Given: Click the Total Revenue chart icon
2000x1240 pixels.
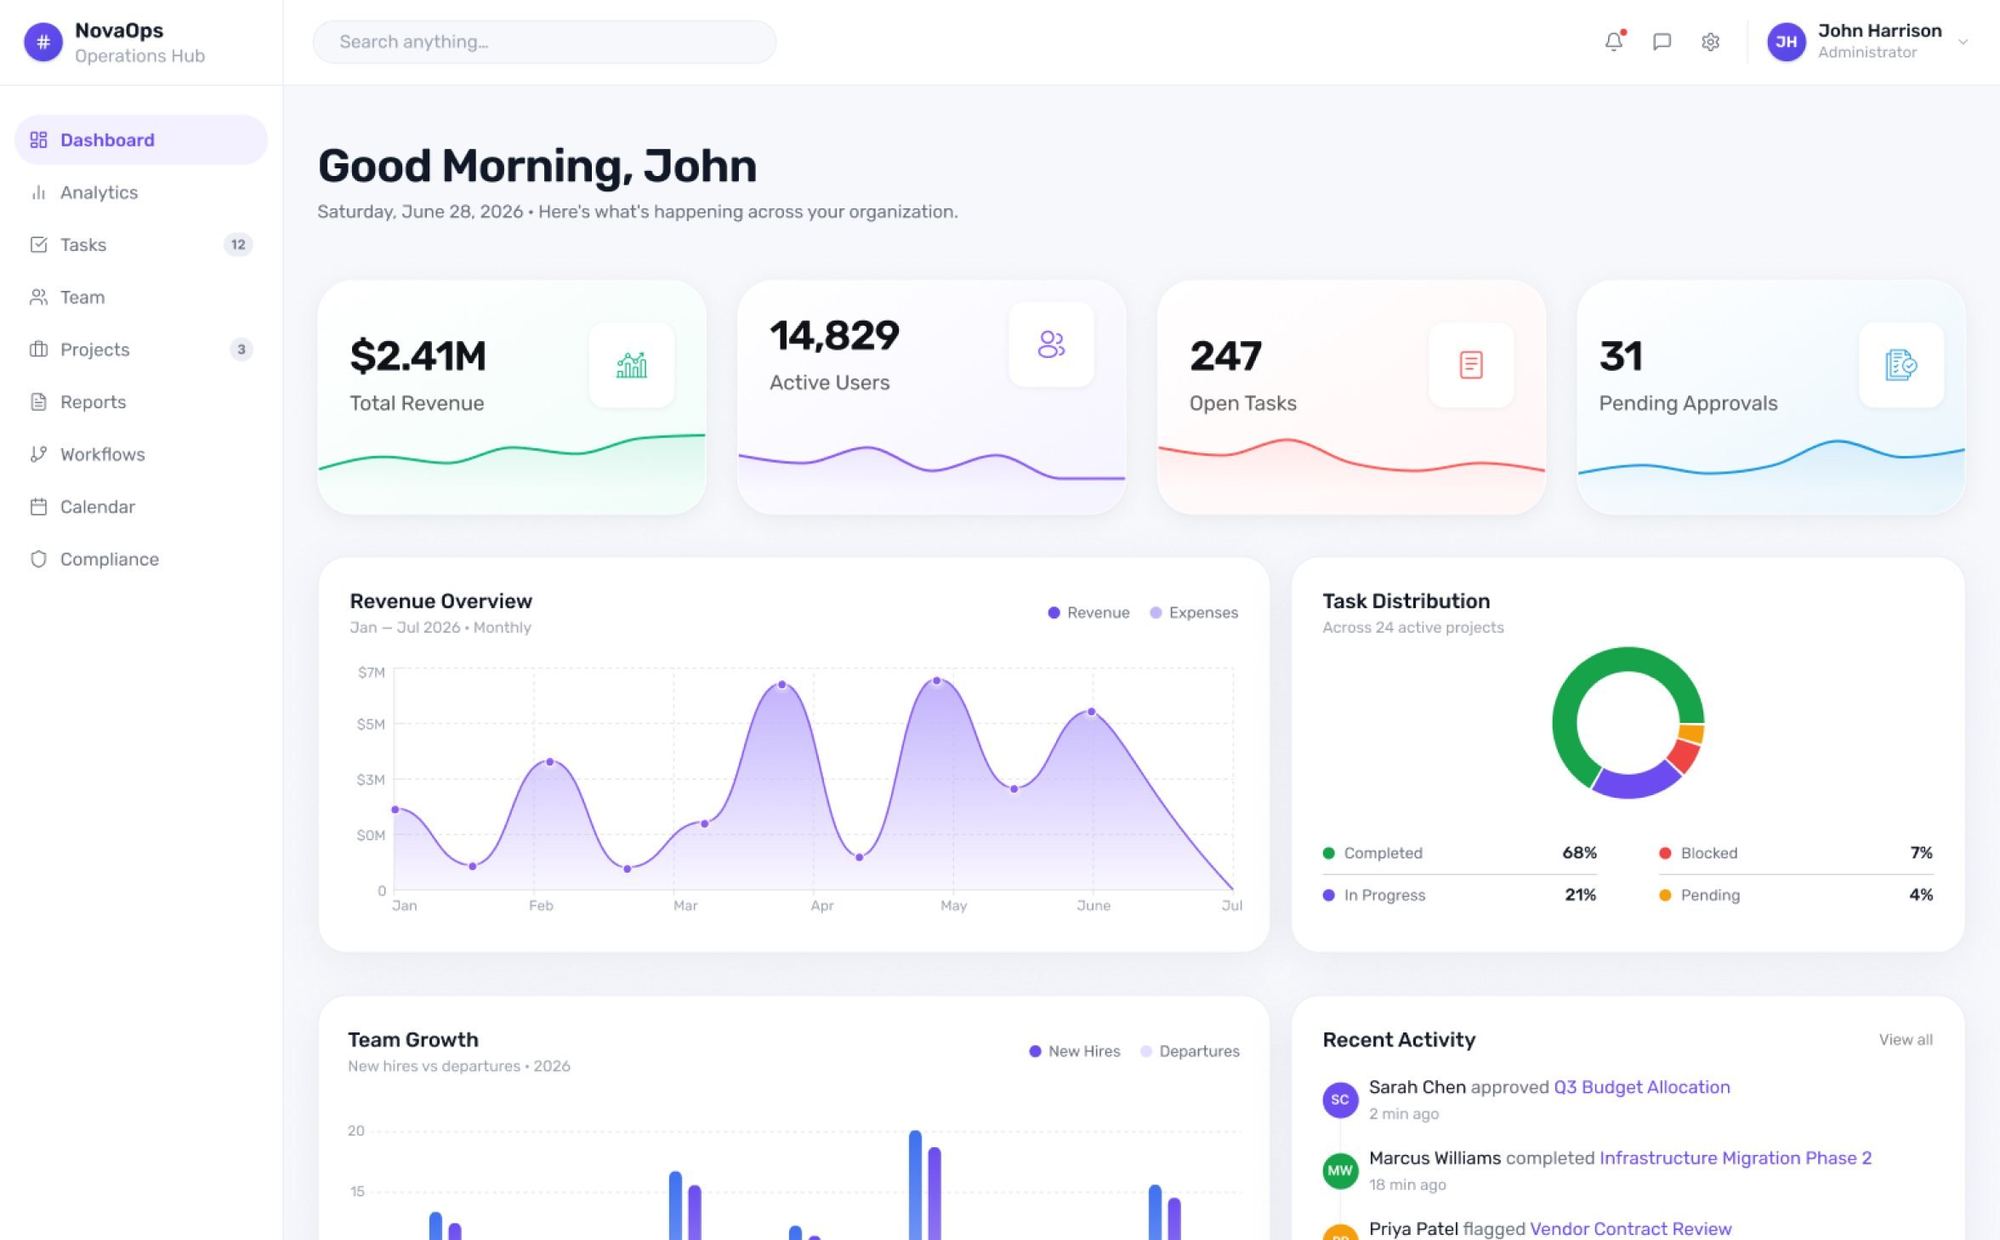Looking at the screenshot, I should point(631,365).
